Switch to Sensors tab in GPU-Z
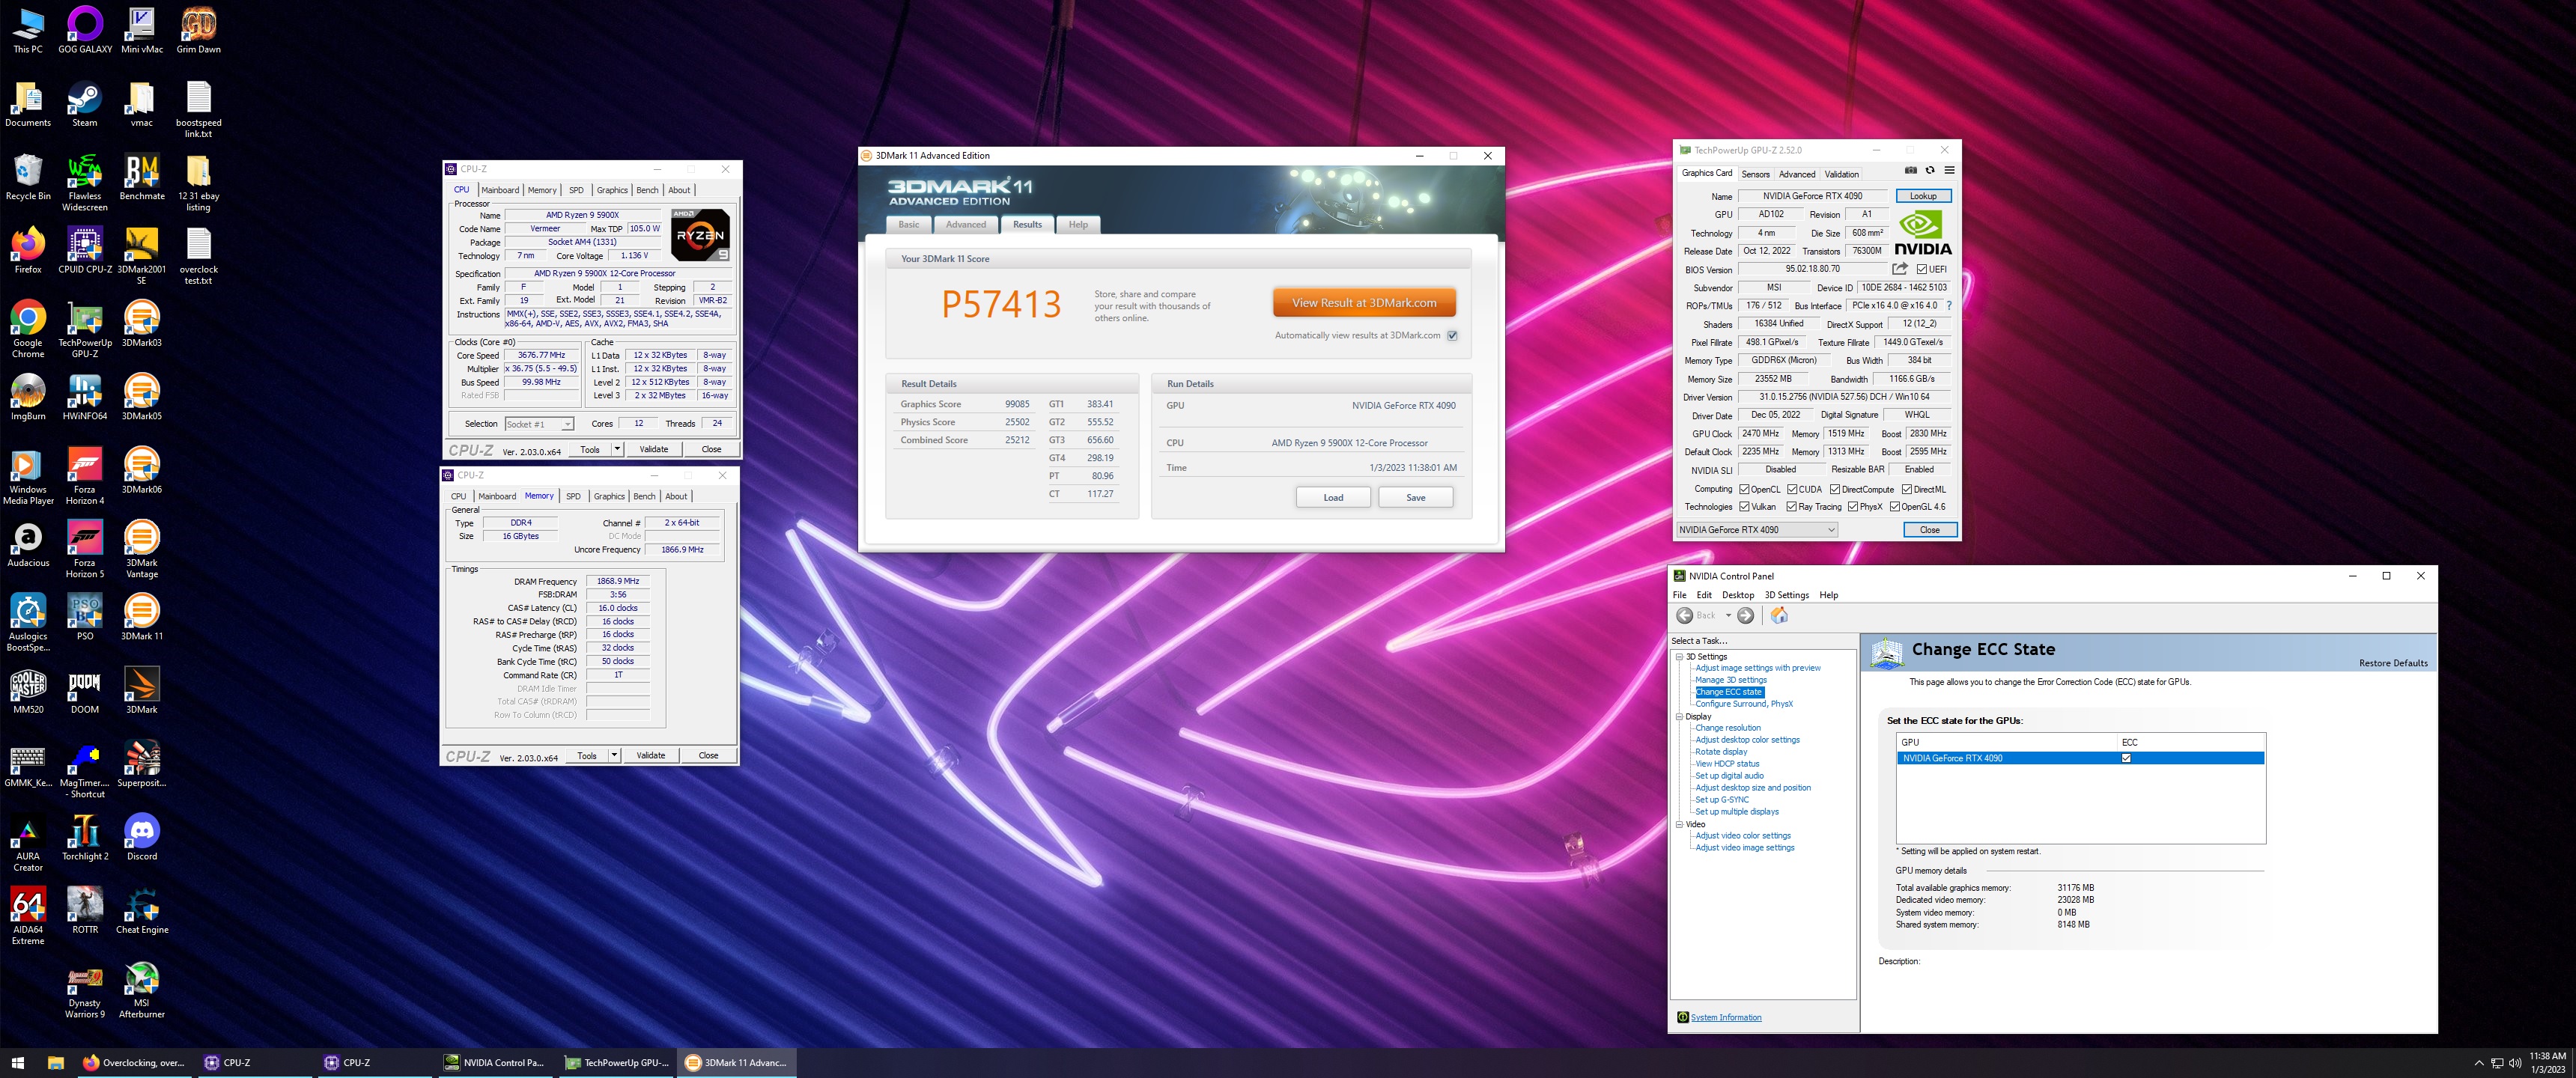The image size is (2576, 1078). 1755,174
